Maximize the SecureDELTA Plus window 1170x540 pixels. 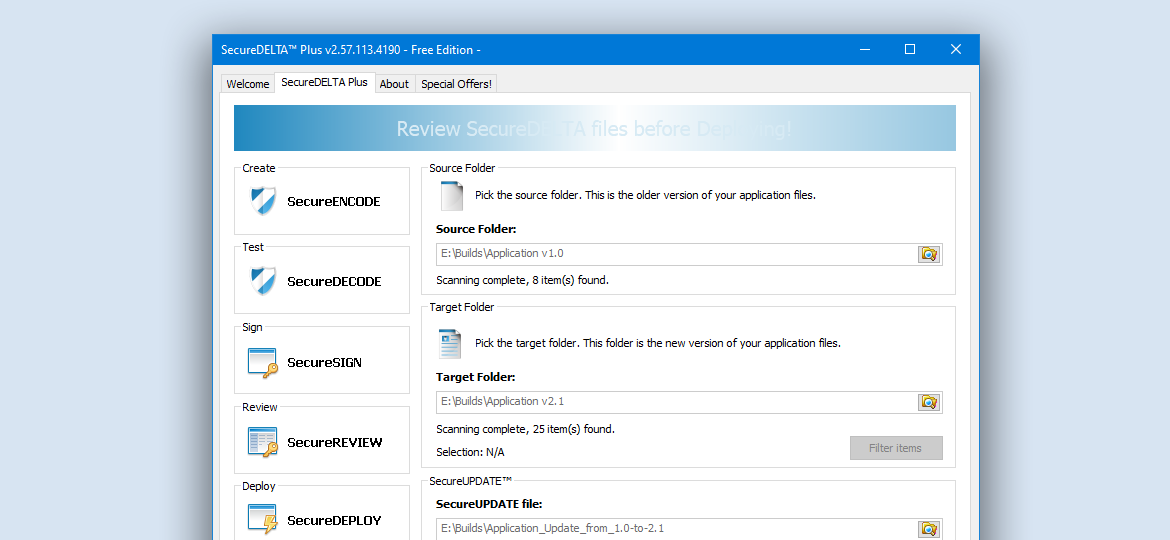[910, 49]
